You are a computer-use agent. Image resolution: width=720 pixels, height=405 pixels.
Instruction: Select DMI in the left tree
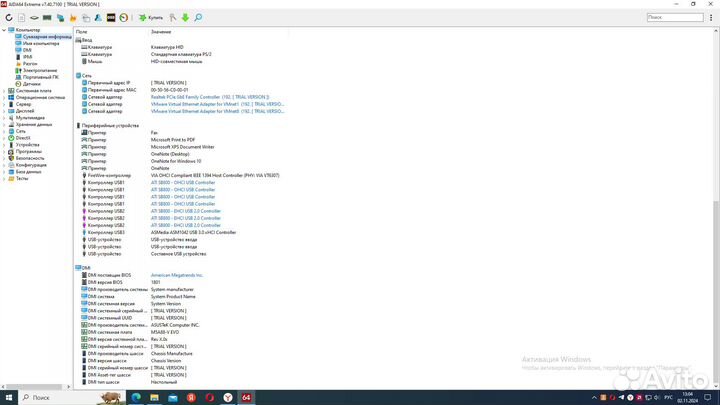(x=27, y=49)
